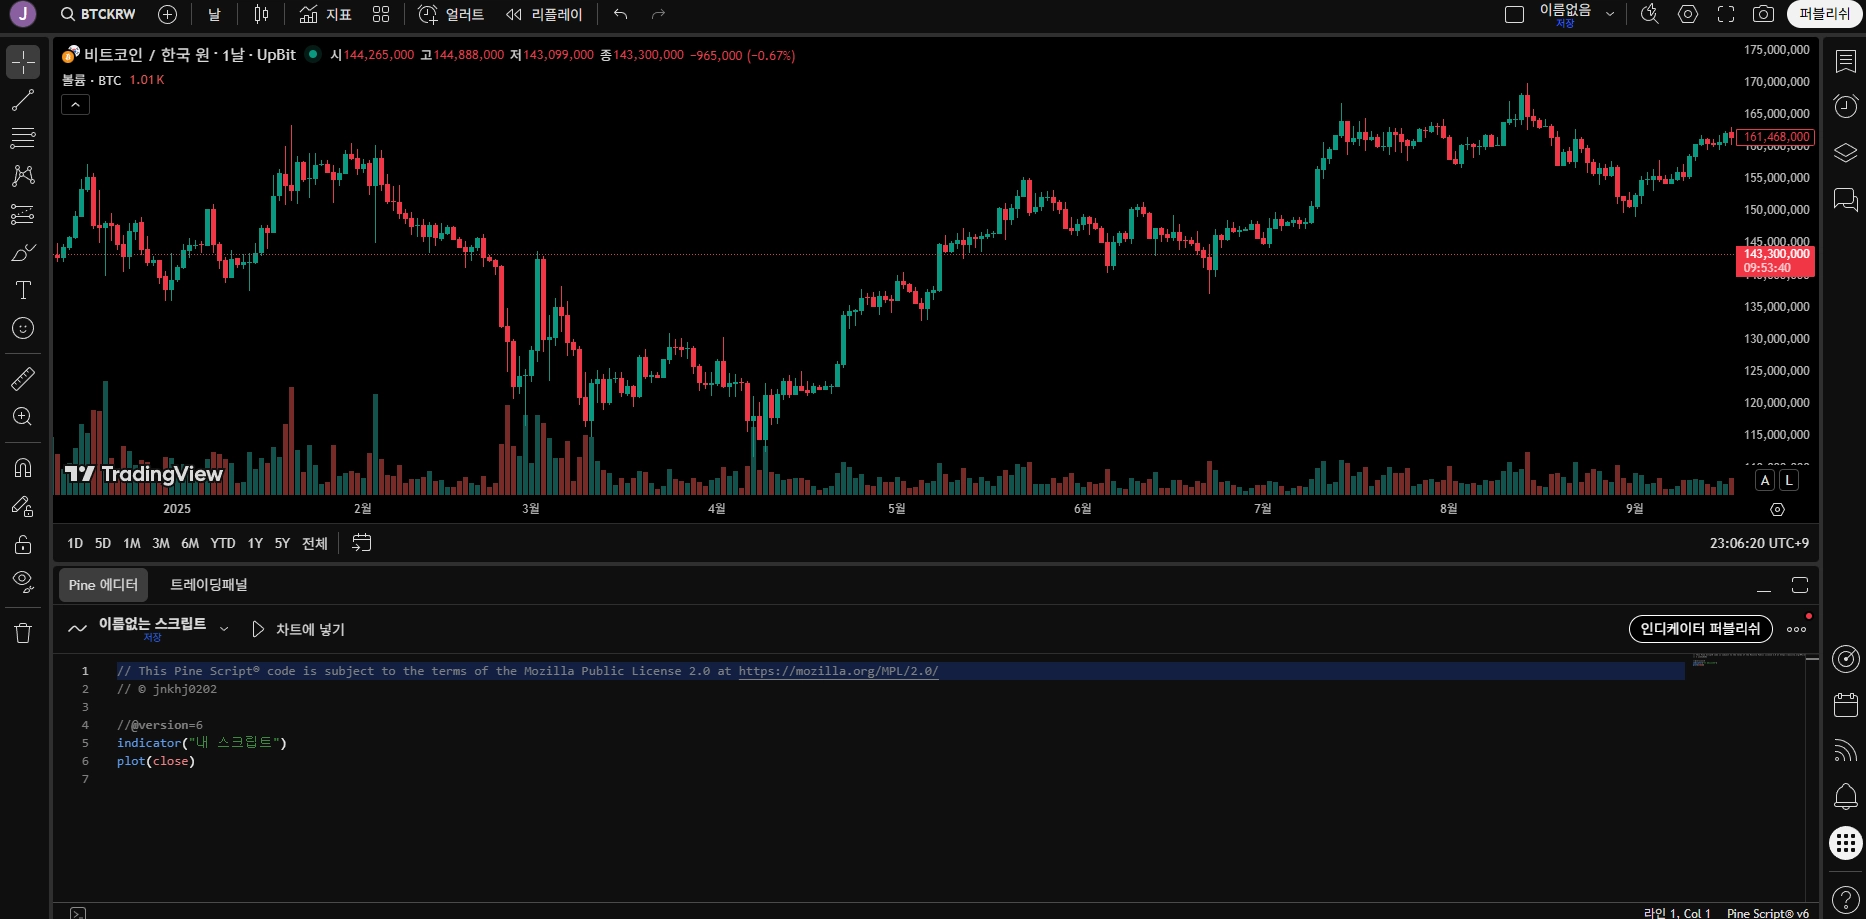Open the watchlist panel icon
1866x919 pixels.
[1845, 61]
